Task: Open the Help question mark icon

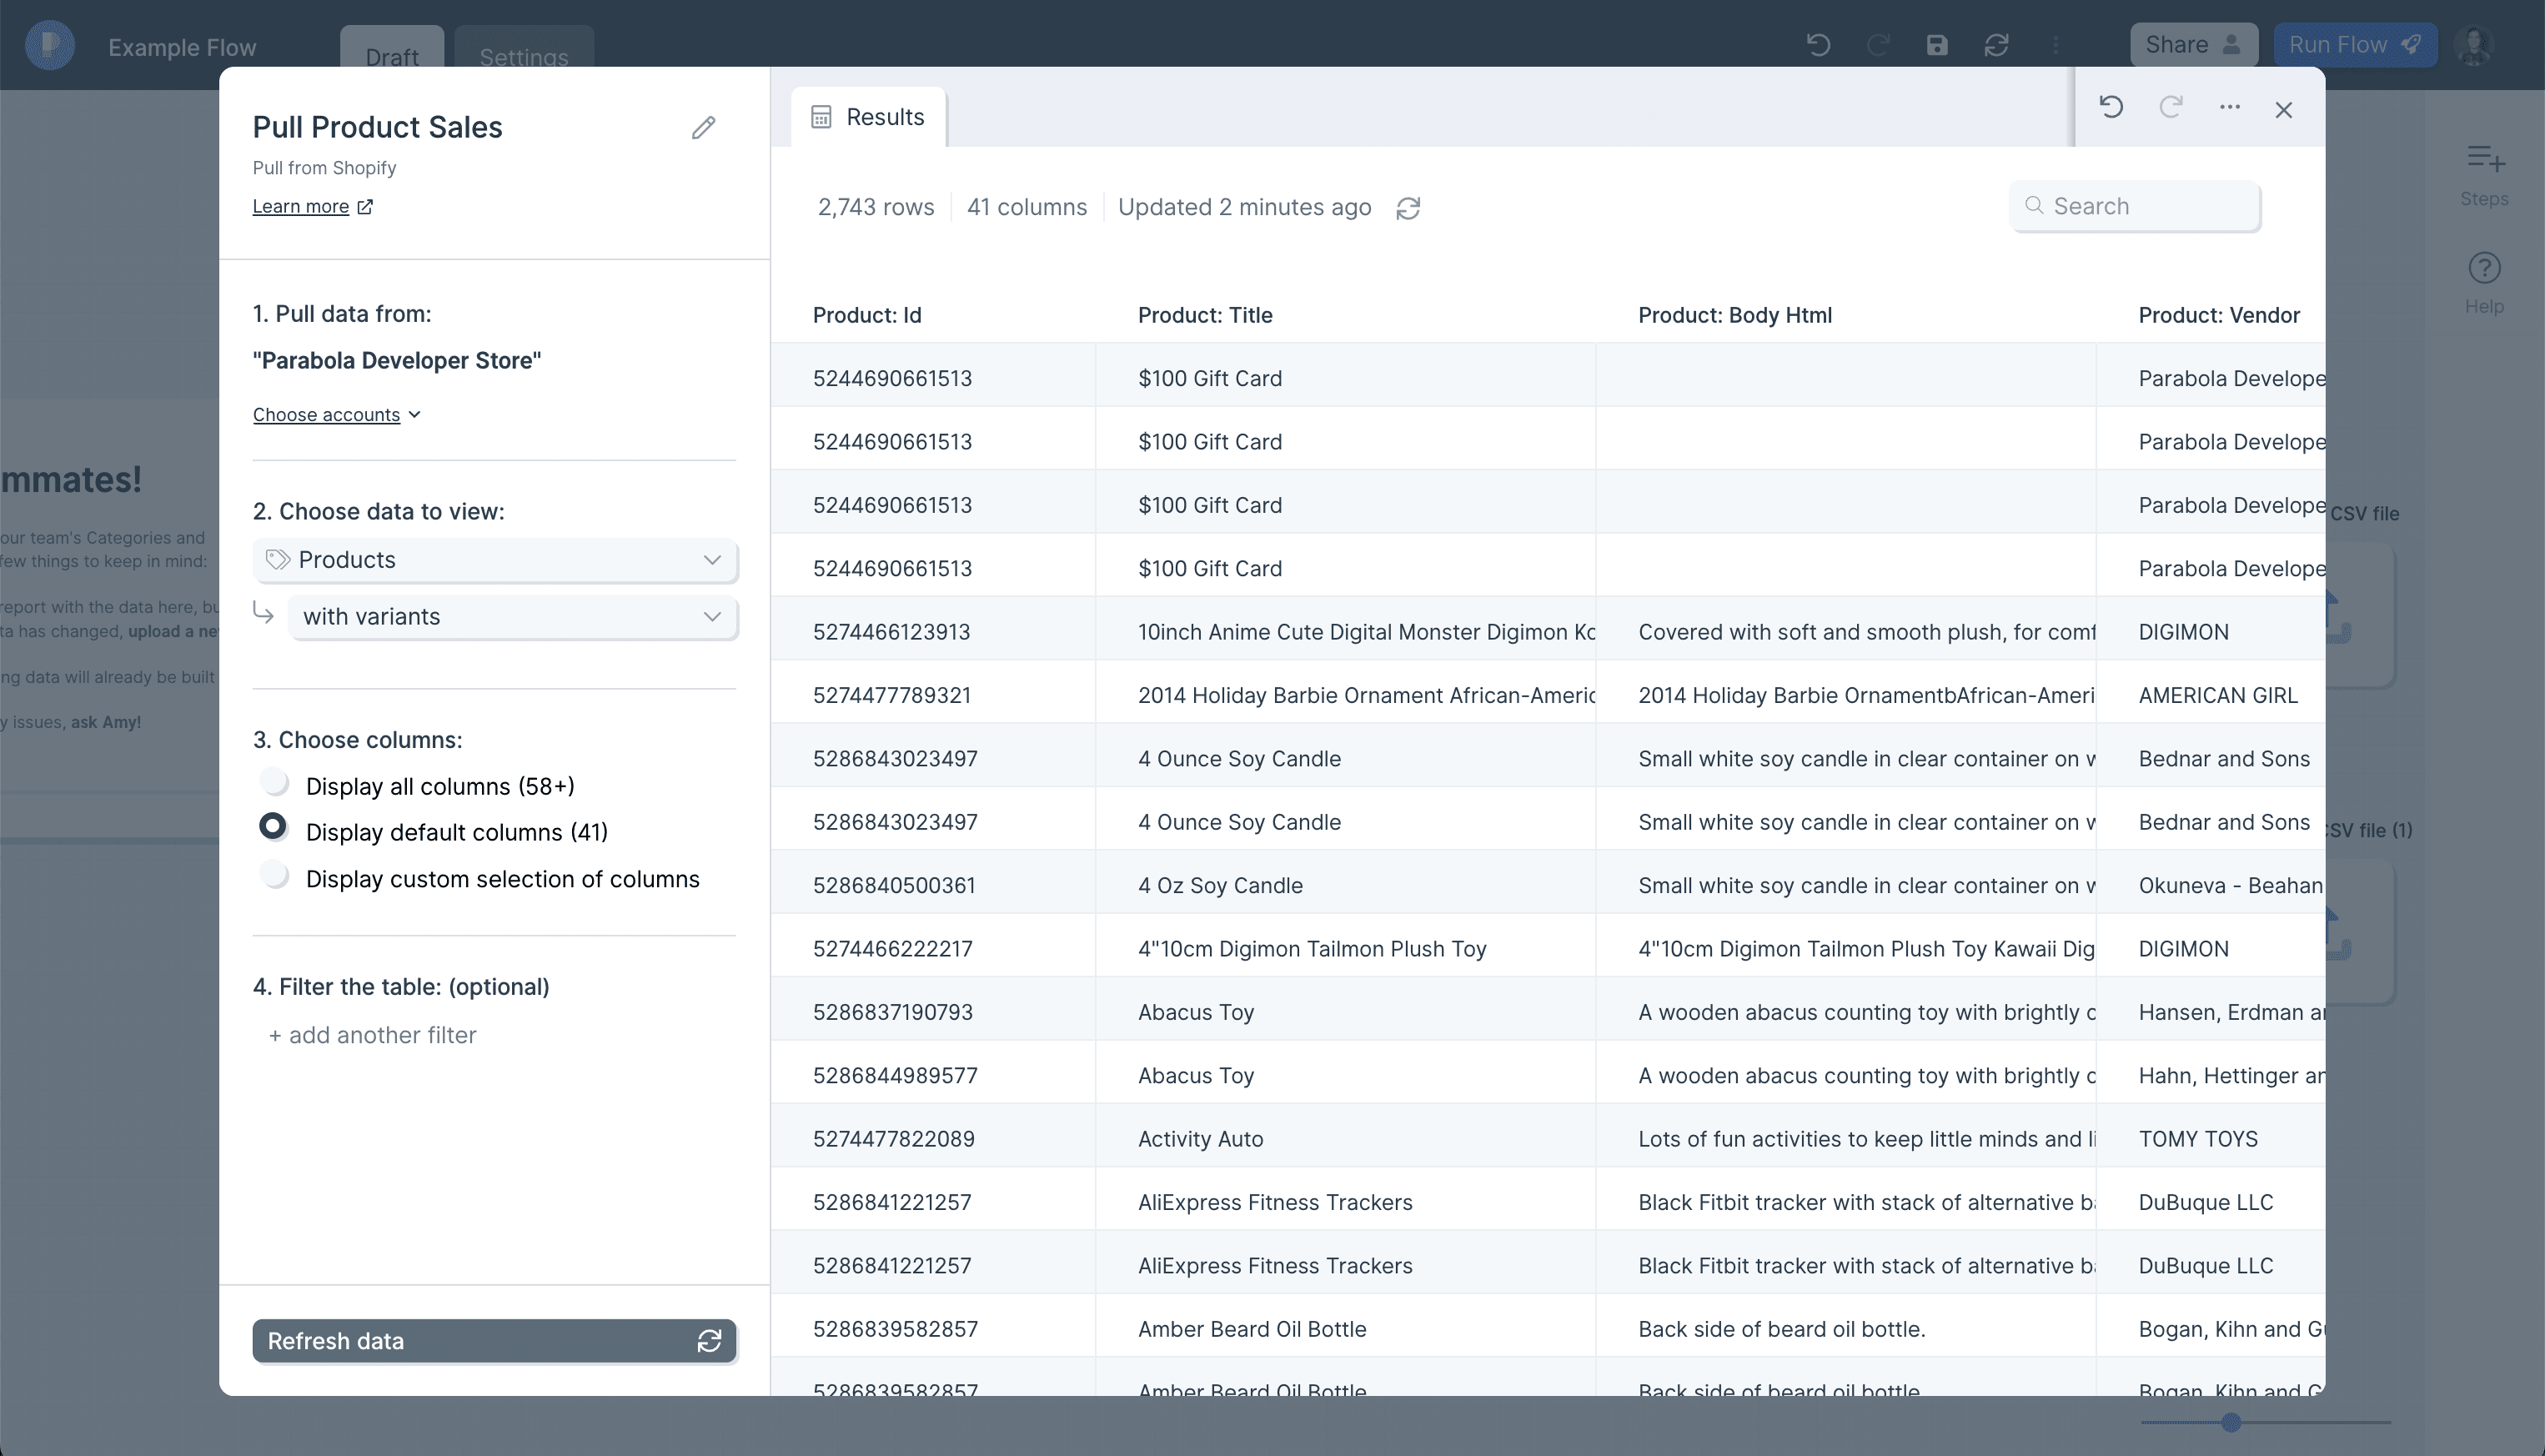Action: coord(2484,269)
